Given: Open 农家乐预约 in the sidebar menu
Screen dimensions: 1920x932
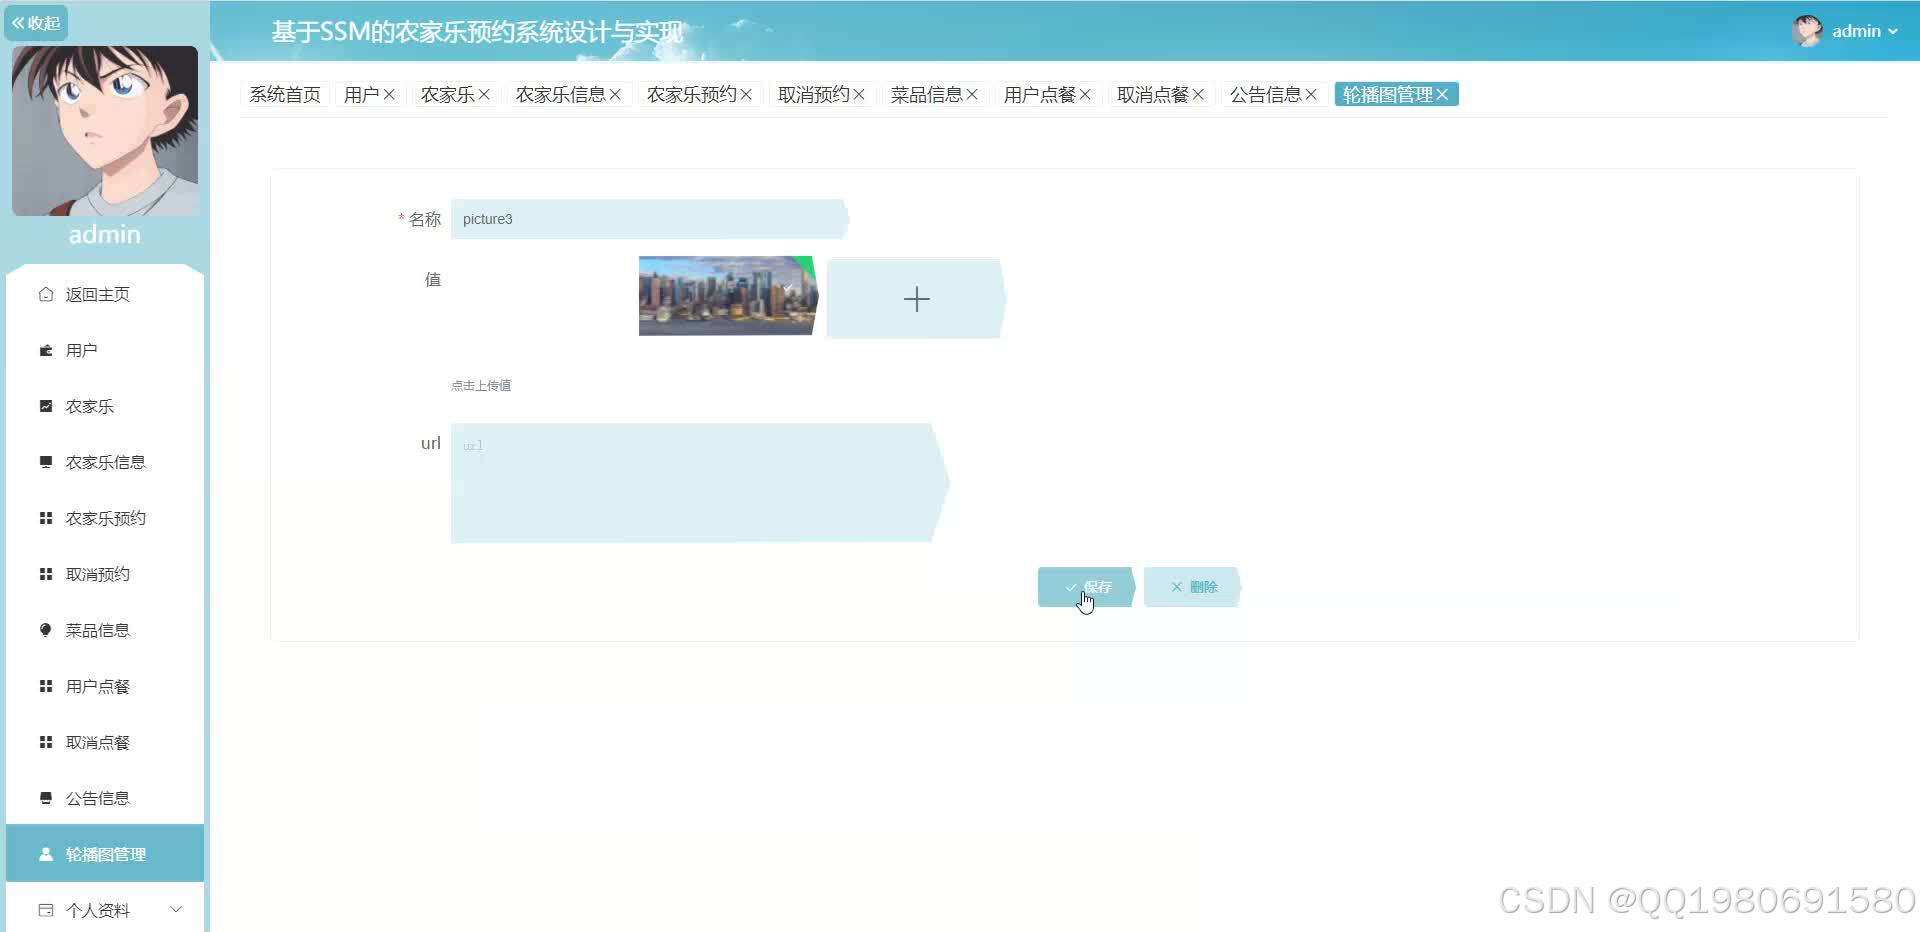Looking at the screenshot, I should pyautogui.click(x=105, y=518).
